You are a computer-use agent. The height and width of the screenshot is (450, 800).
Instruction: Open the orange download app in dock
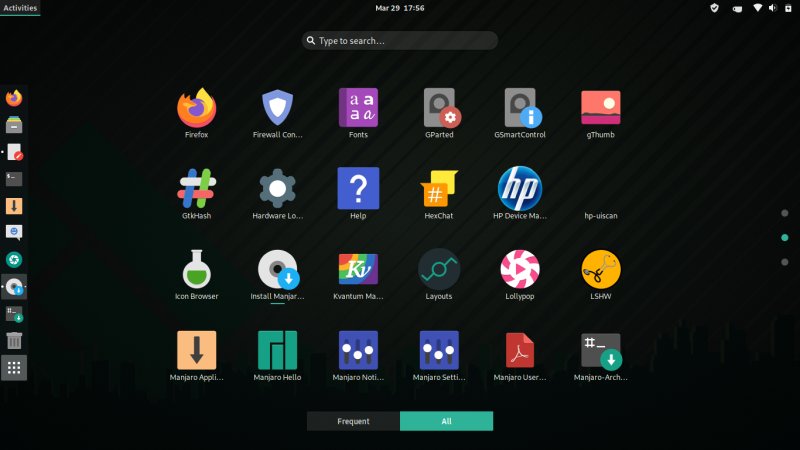tap(14, 206)
